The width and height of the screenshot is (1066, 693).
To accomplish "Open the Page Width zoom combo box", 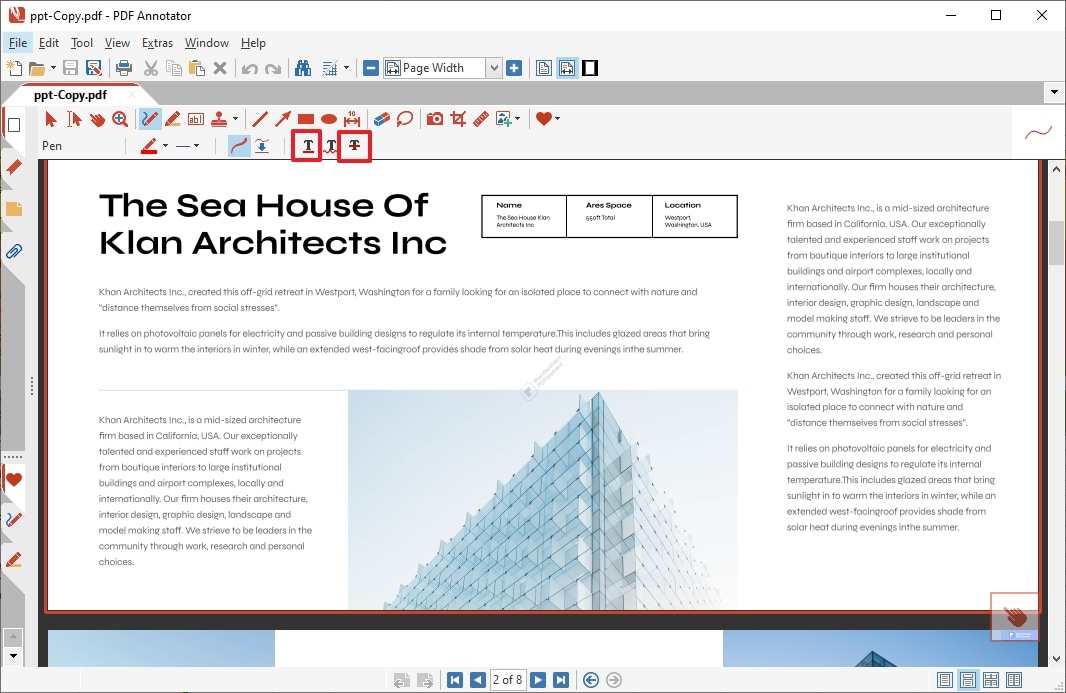I will pyautogui.click(x=443, y=68).
